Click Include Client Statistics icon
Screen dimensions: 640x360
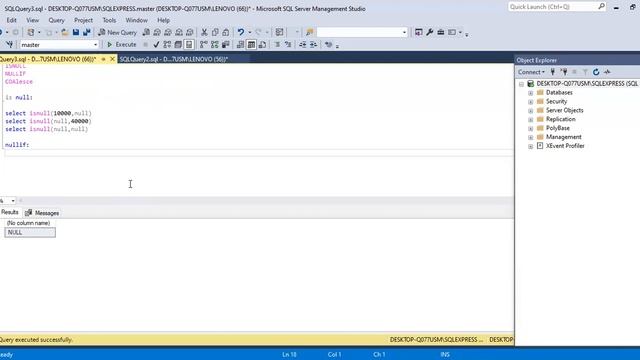[x=225, y=44]
